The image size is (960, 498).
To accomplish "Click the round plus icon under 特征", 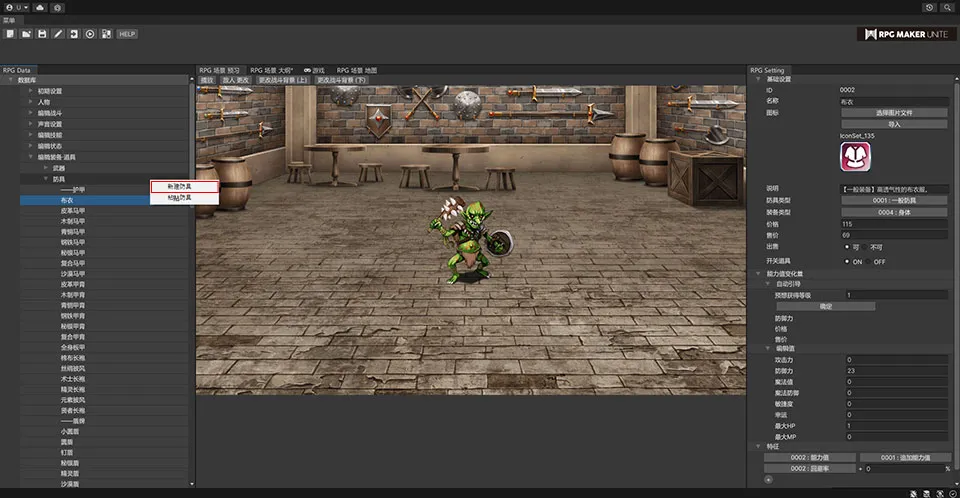I will point(767,480).
